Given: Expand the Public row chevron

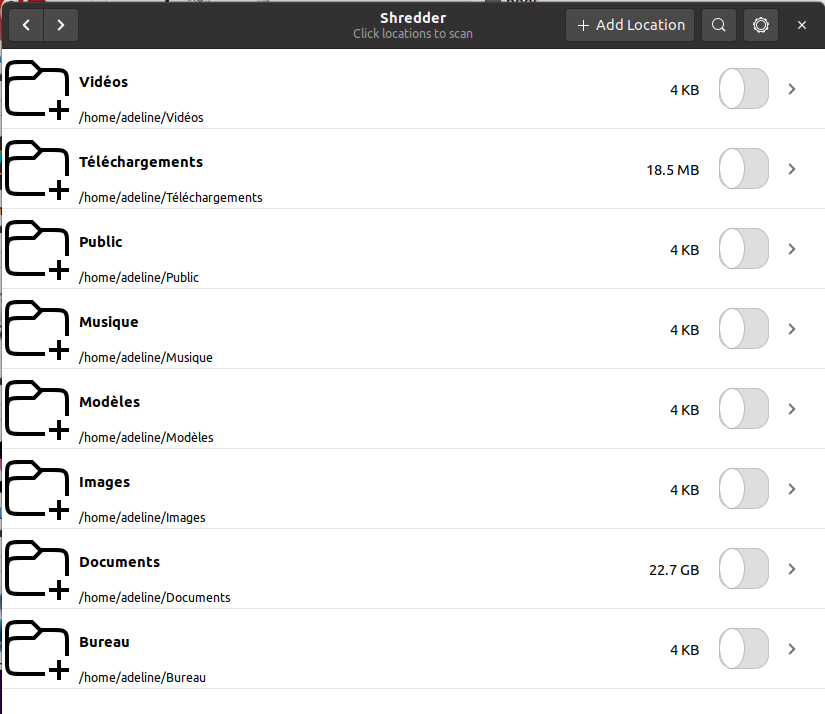Looking at the screenshot, I should (792, 249).
